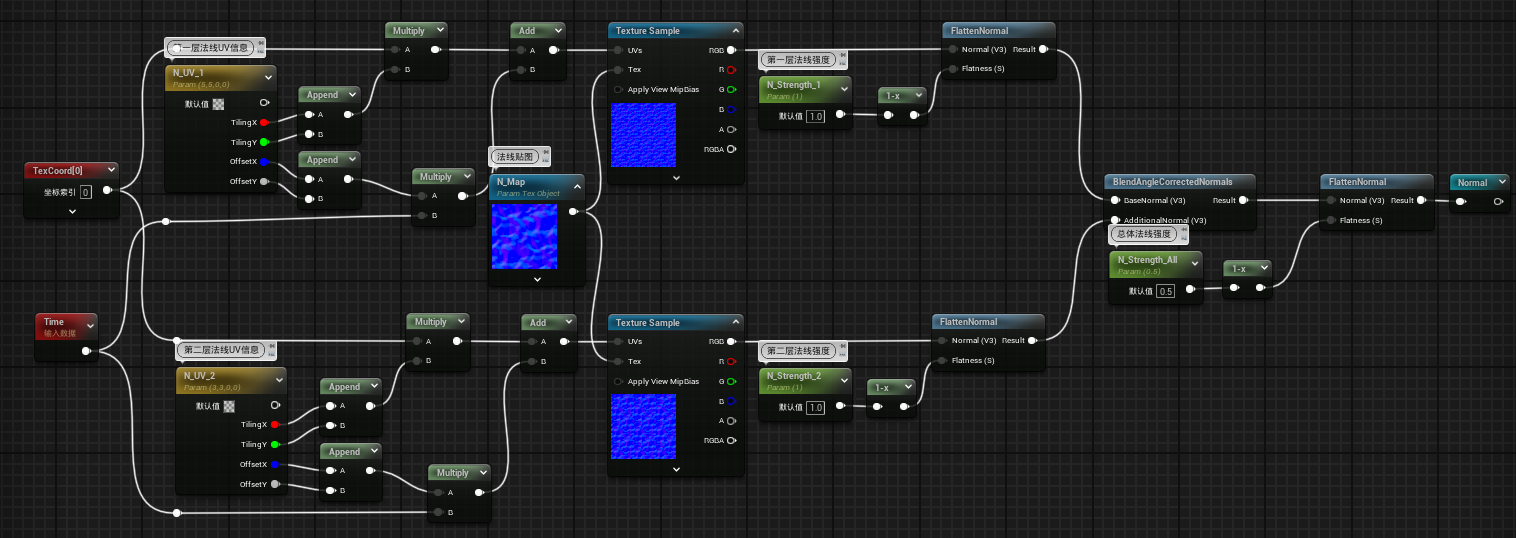Click the blue B output pin on top Texture Sample
The width and height of the screenshot is (1516, 538).
[x=731, y=109]
